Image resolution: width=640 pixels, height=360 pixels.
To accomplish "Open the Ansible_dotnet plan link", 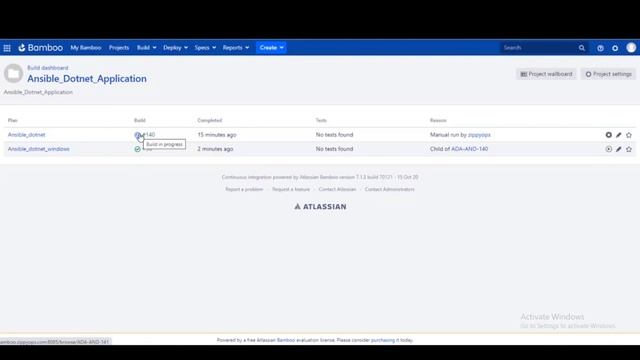I will 27,135.
